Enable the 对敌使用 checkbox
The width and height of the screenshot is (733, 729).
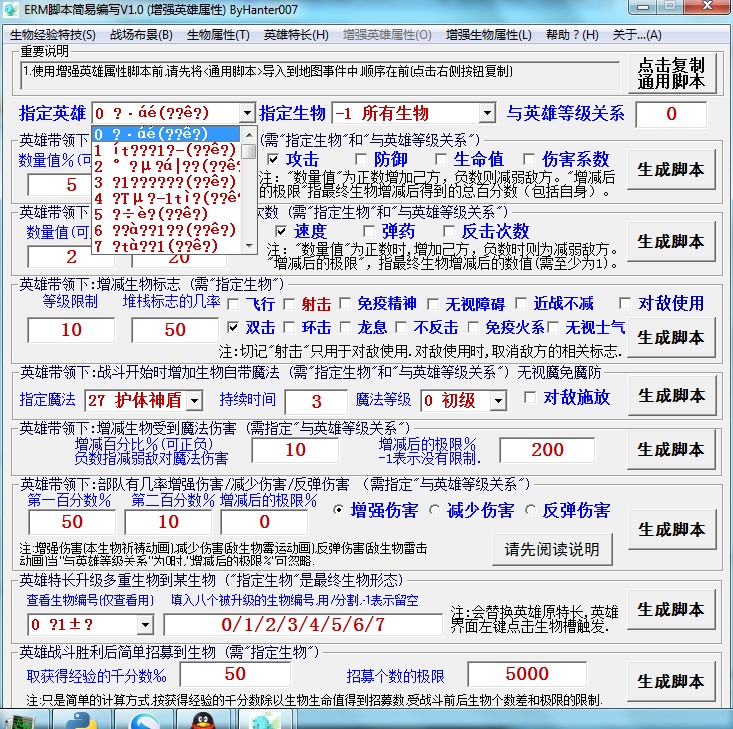pos(625,303)
